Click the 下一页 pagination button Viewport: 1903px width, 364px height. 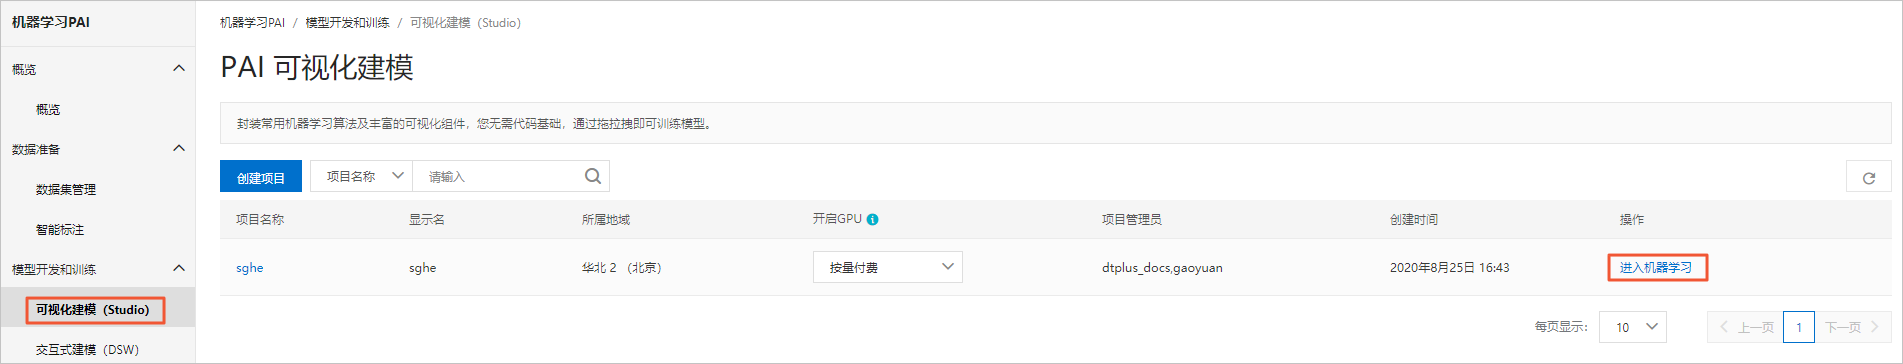(x=1852, y=327)
